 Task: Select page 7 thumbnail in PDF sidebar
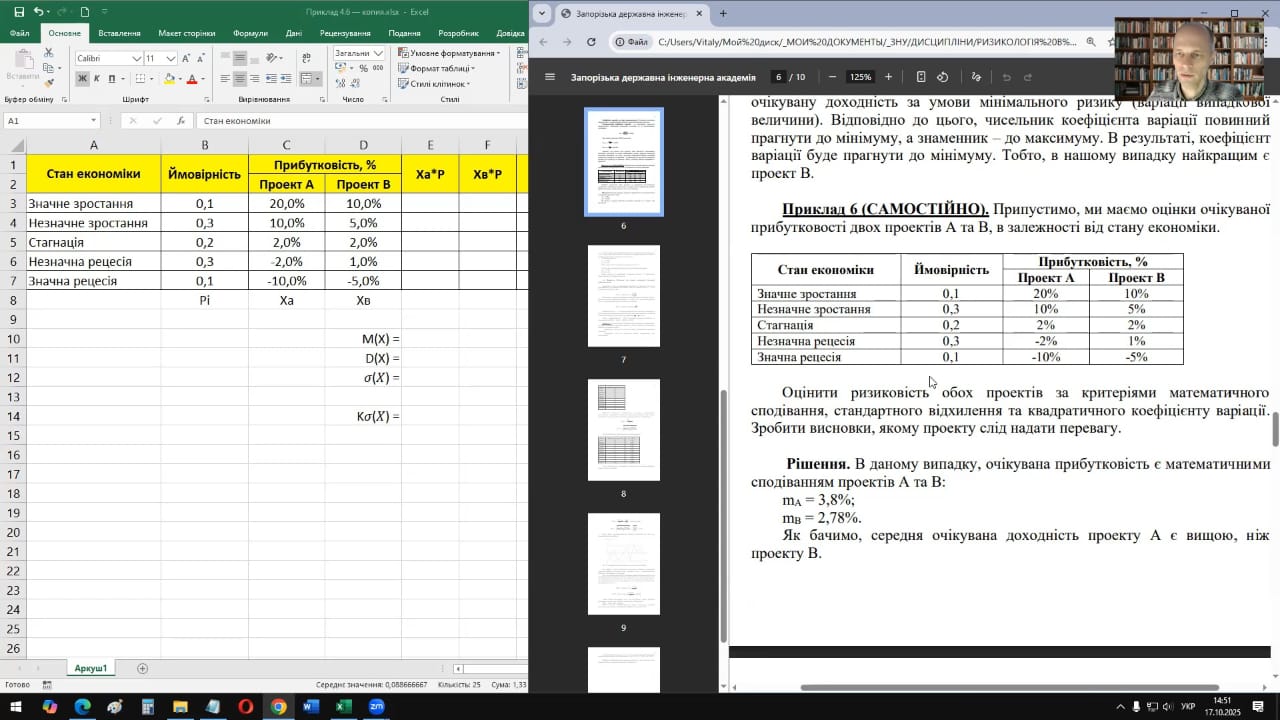click(x=623, y=296)
